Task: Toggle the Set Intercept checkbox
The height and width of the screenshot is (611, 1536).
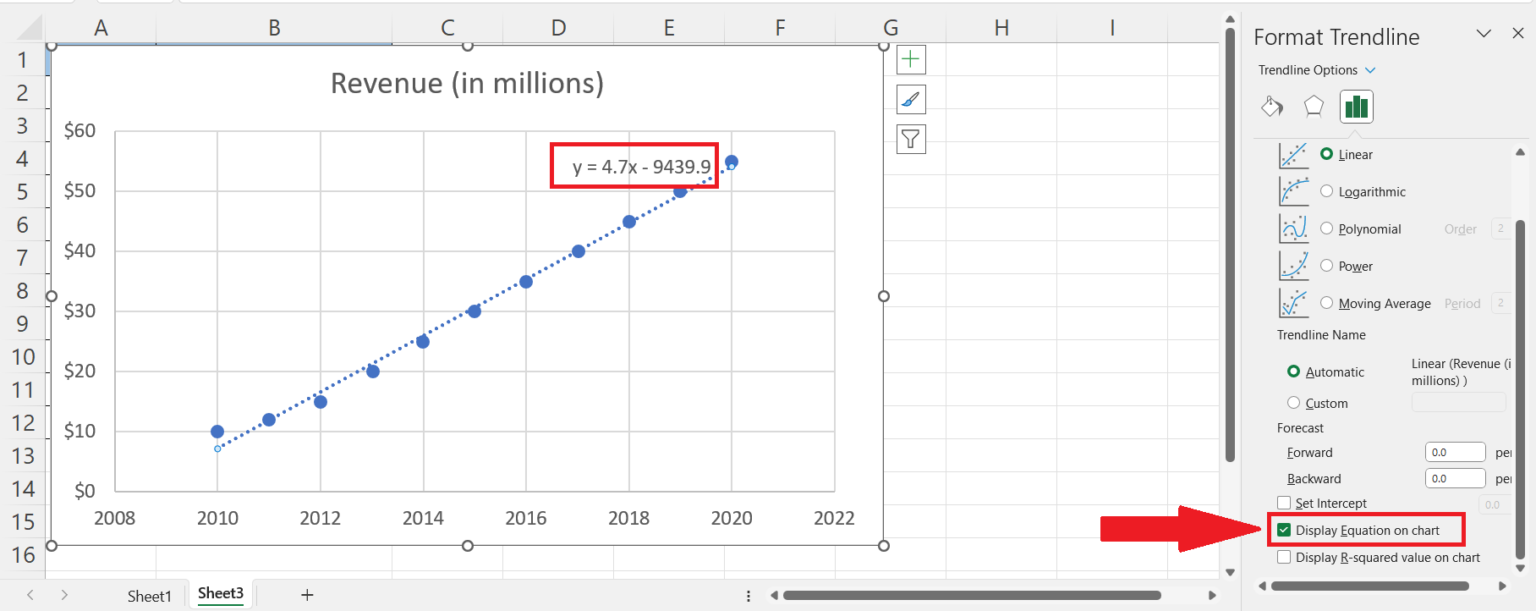Action: coord(1284,503)
